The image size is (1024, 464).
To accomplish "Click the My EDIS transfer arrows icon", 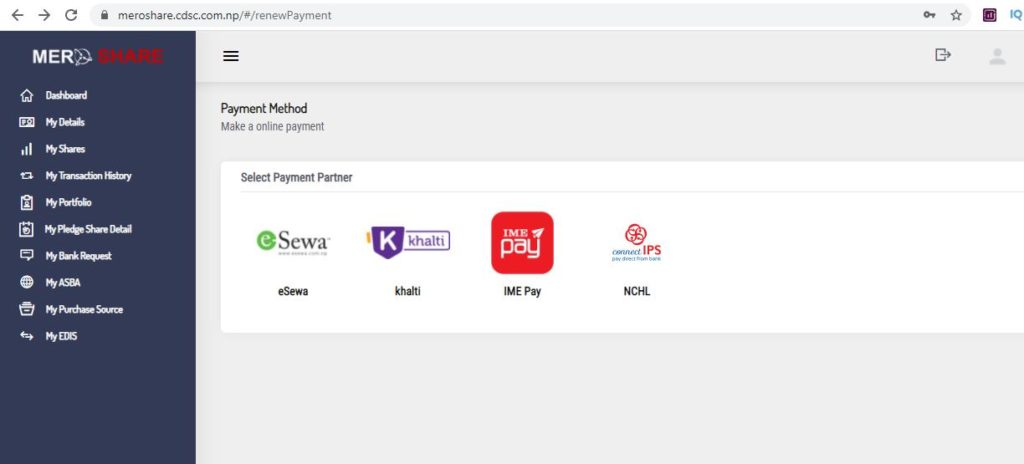I will 27,336.
